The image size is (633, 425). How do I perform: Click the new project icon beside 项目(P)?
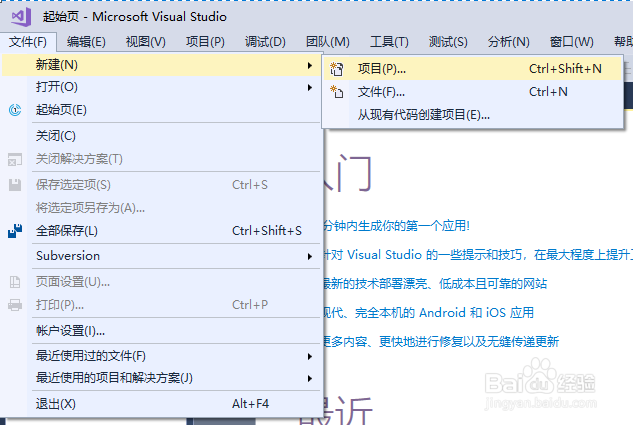[x=336, y=69]
